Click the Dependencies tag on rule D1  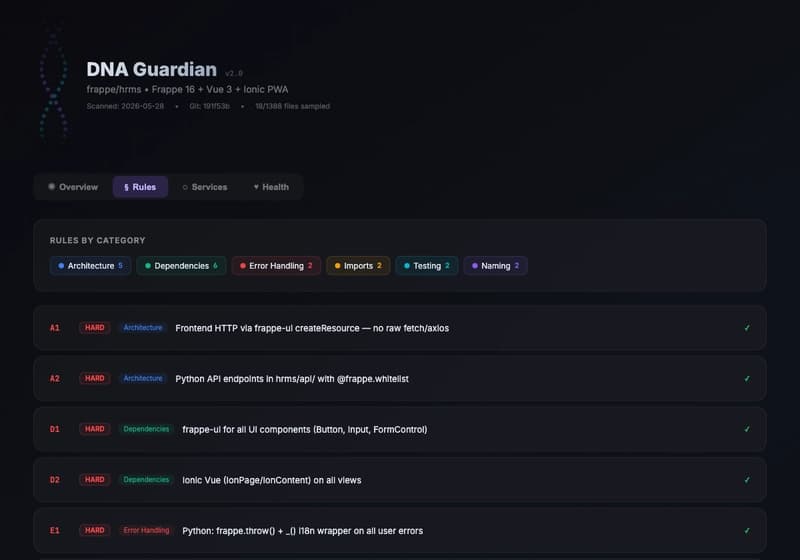(x=146, y=429)
